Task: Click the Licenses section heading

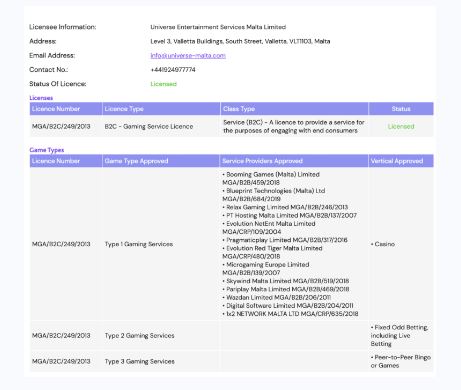Action: tap(41, 98)
